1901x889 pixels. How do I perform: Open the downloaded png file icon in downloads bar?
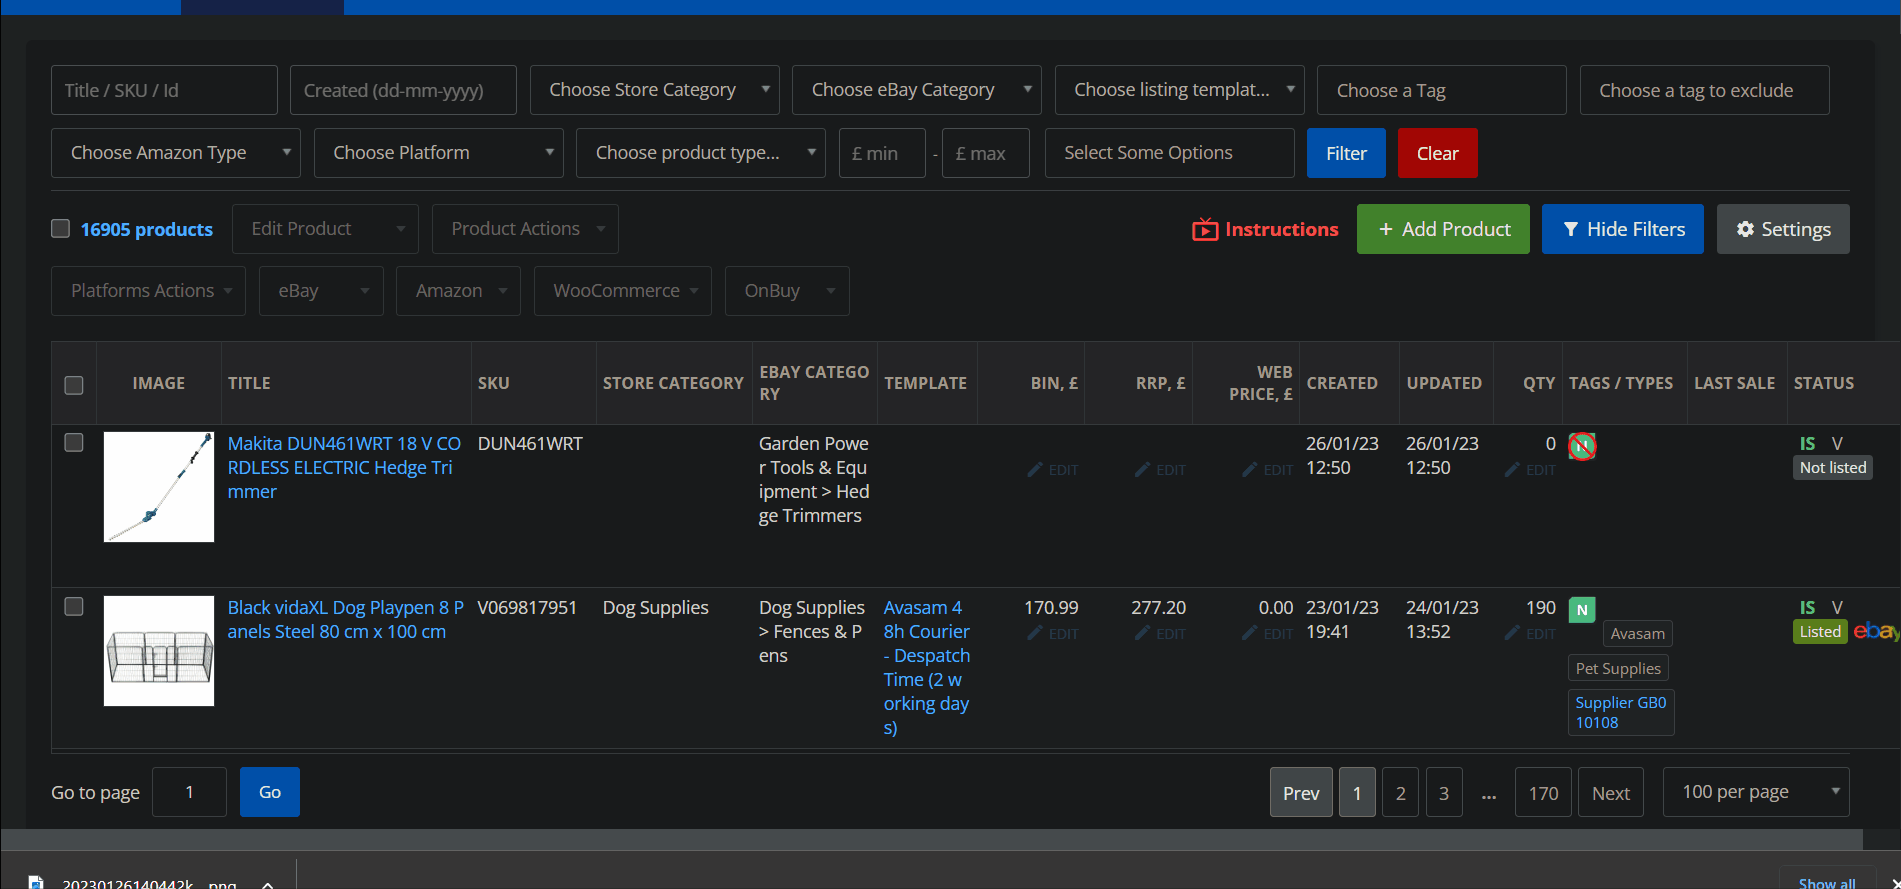click(x=36, y=882)
